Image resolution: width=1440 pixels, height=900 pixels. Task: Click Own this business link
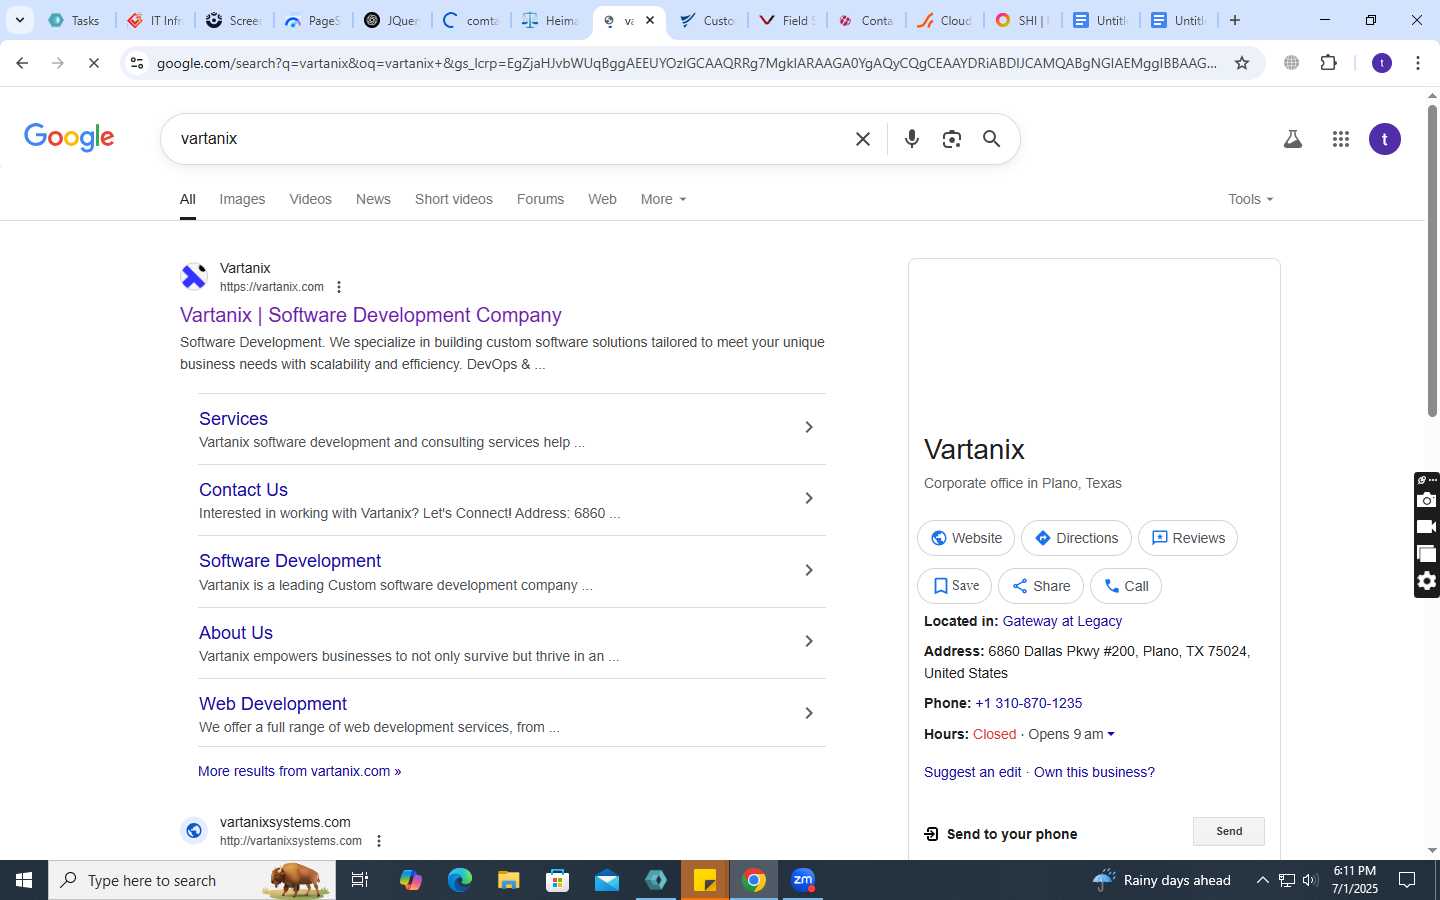(1094, 772)
